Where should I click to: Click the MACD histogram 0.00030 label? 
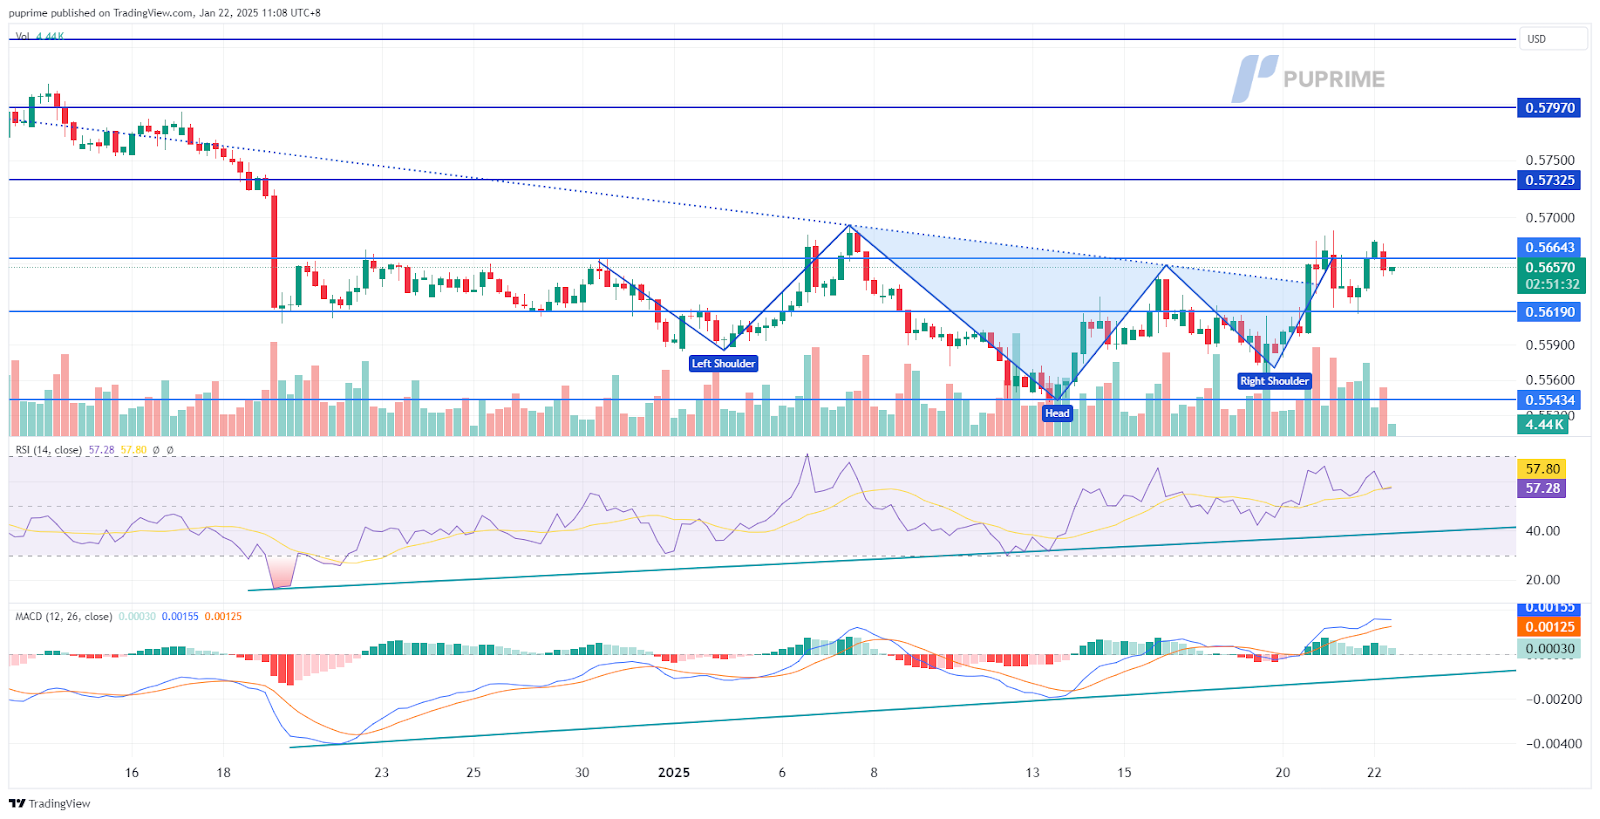(1548, 649)
